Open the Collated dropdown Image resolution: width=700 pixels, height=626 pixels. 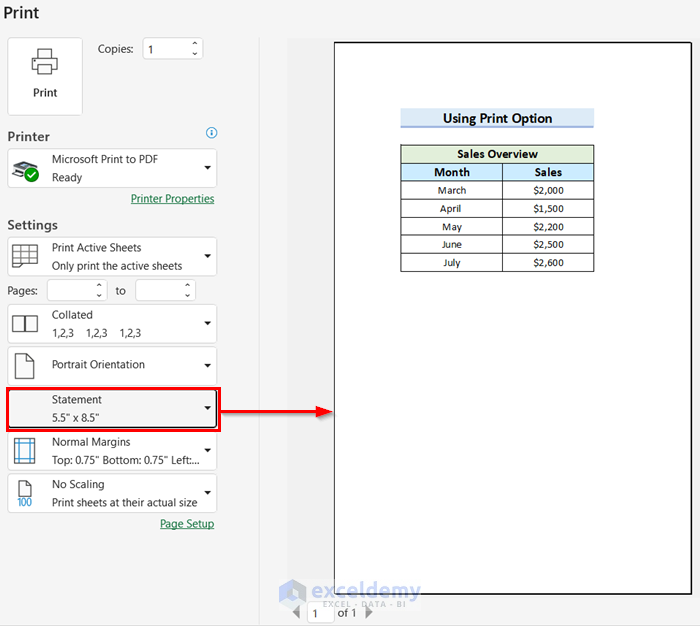tap(112, 324)
